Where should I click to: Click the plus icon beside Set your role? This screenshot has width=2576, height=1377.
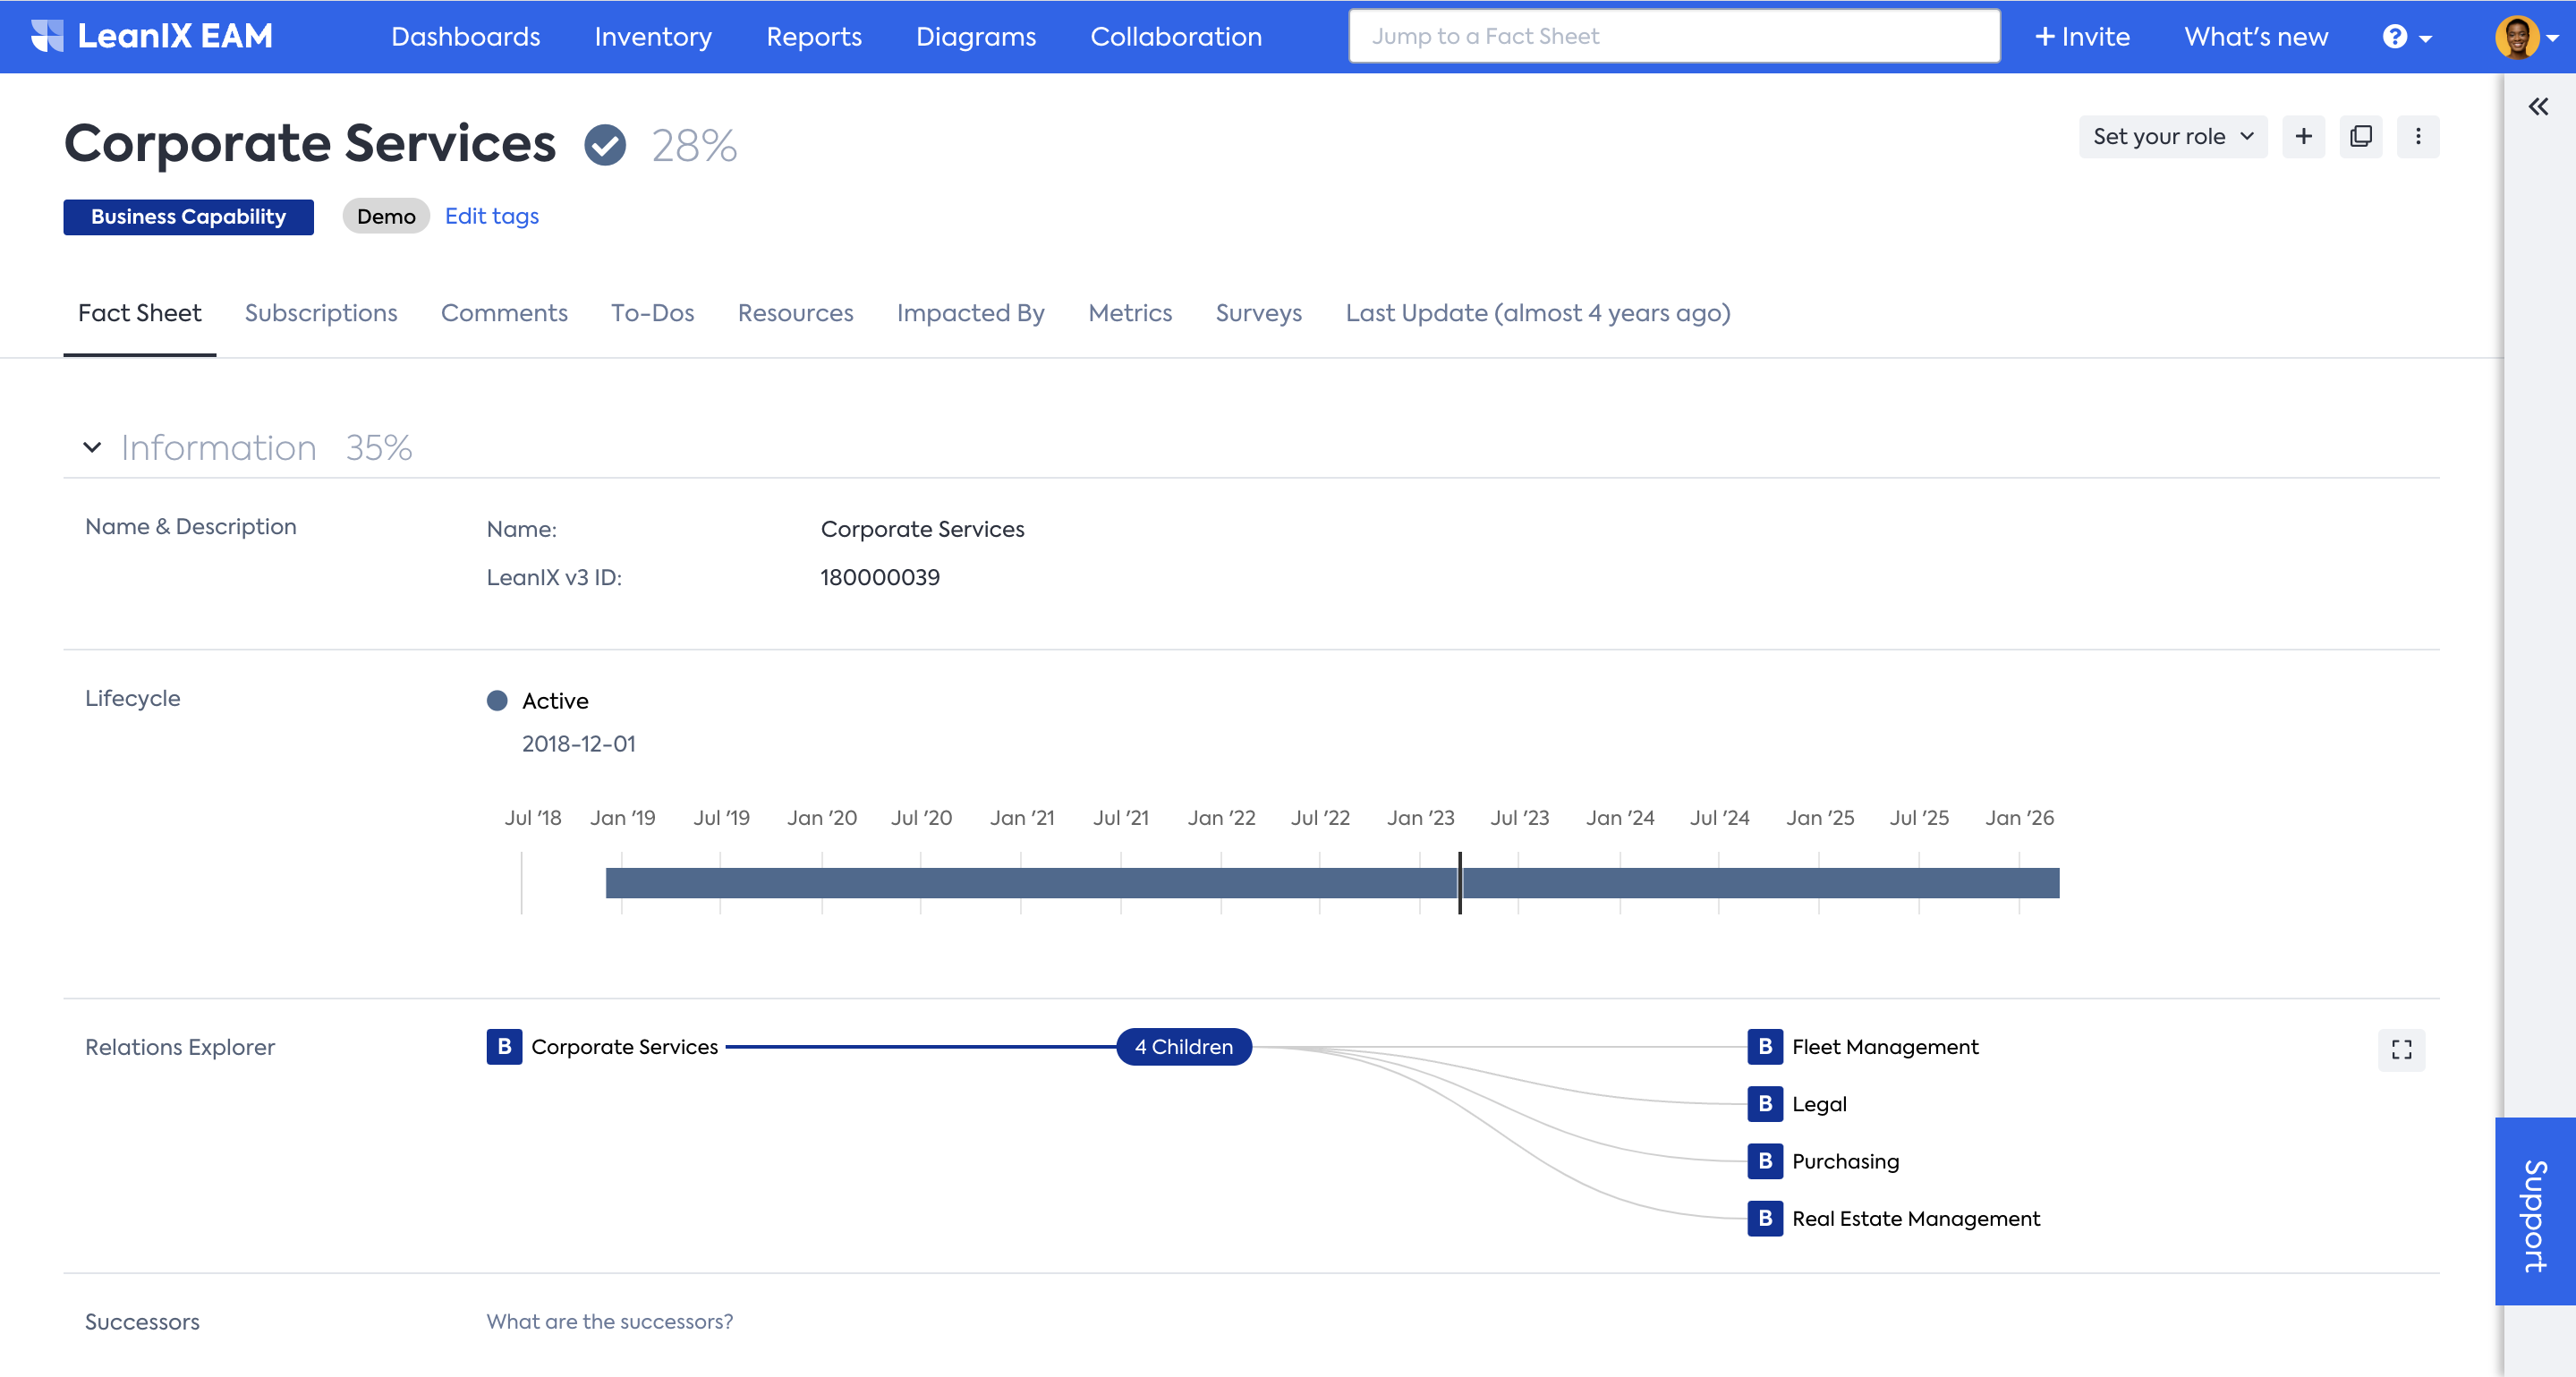pos(2303,137)
